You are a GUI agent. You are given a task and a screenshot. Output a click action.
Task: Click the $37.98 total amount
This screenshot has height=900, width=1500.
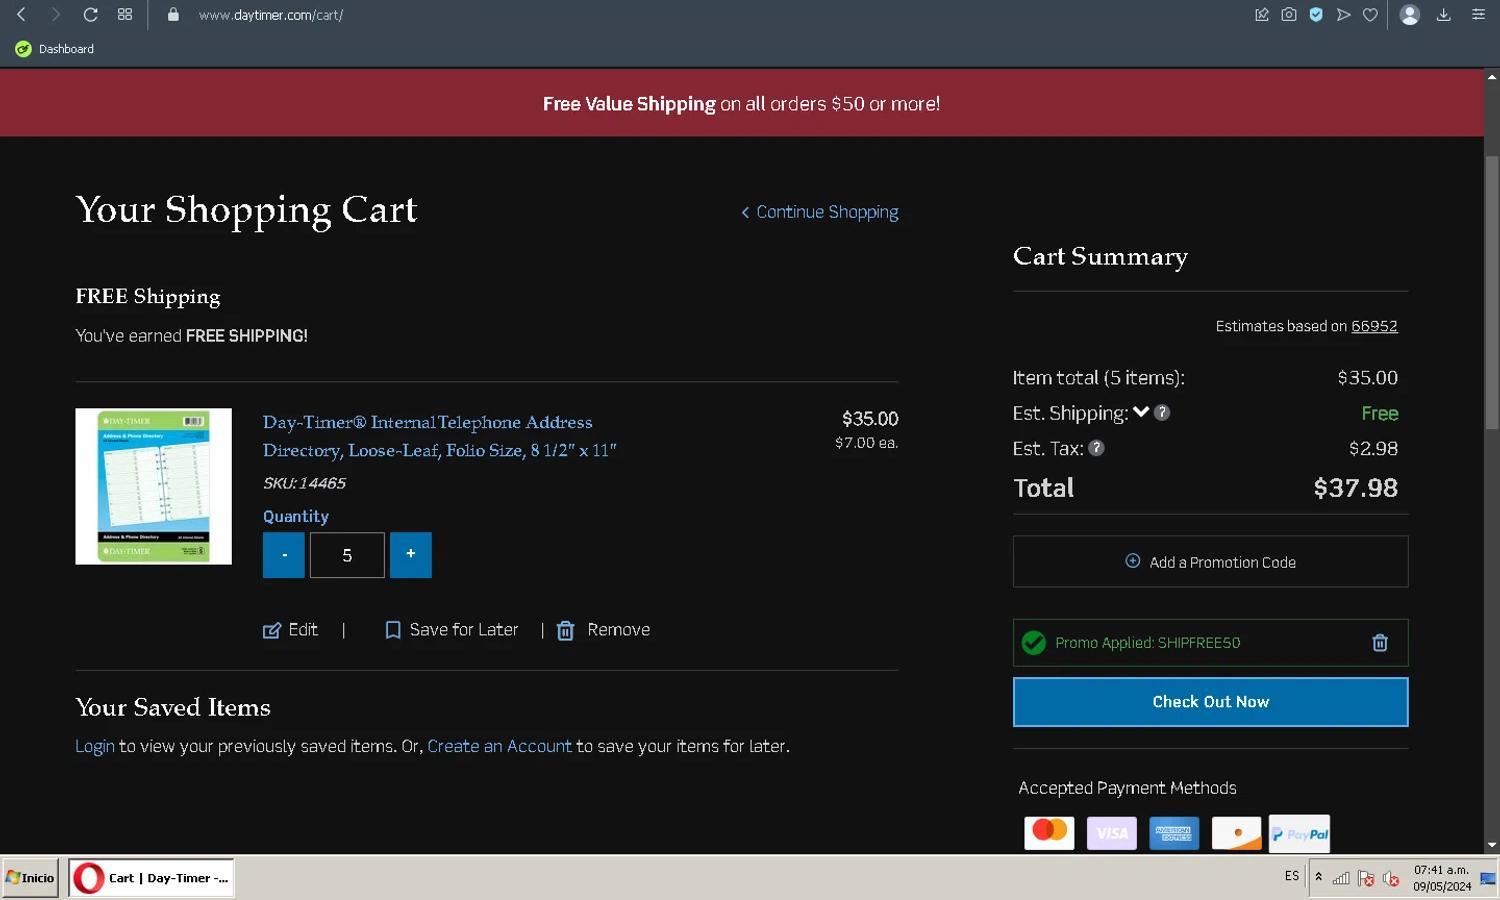(x=1355, y=488)
